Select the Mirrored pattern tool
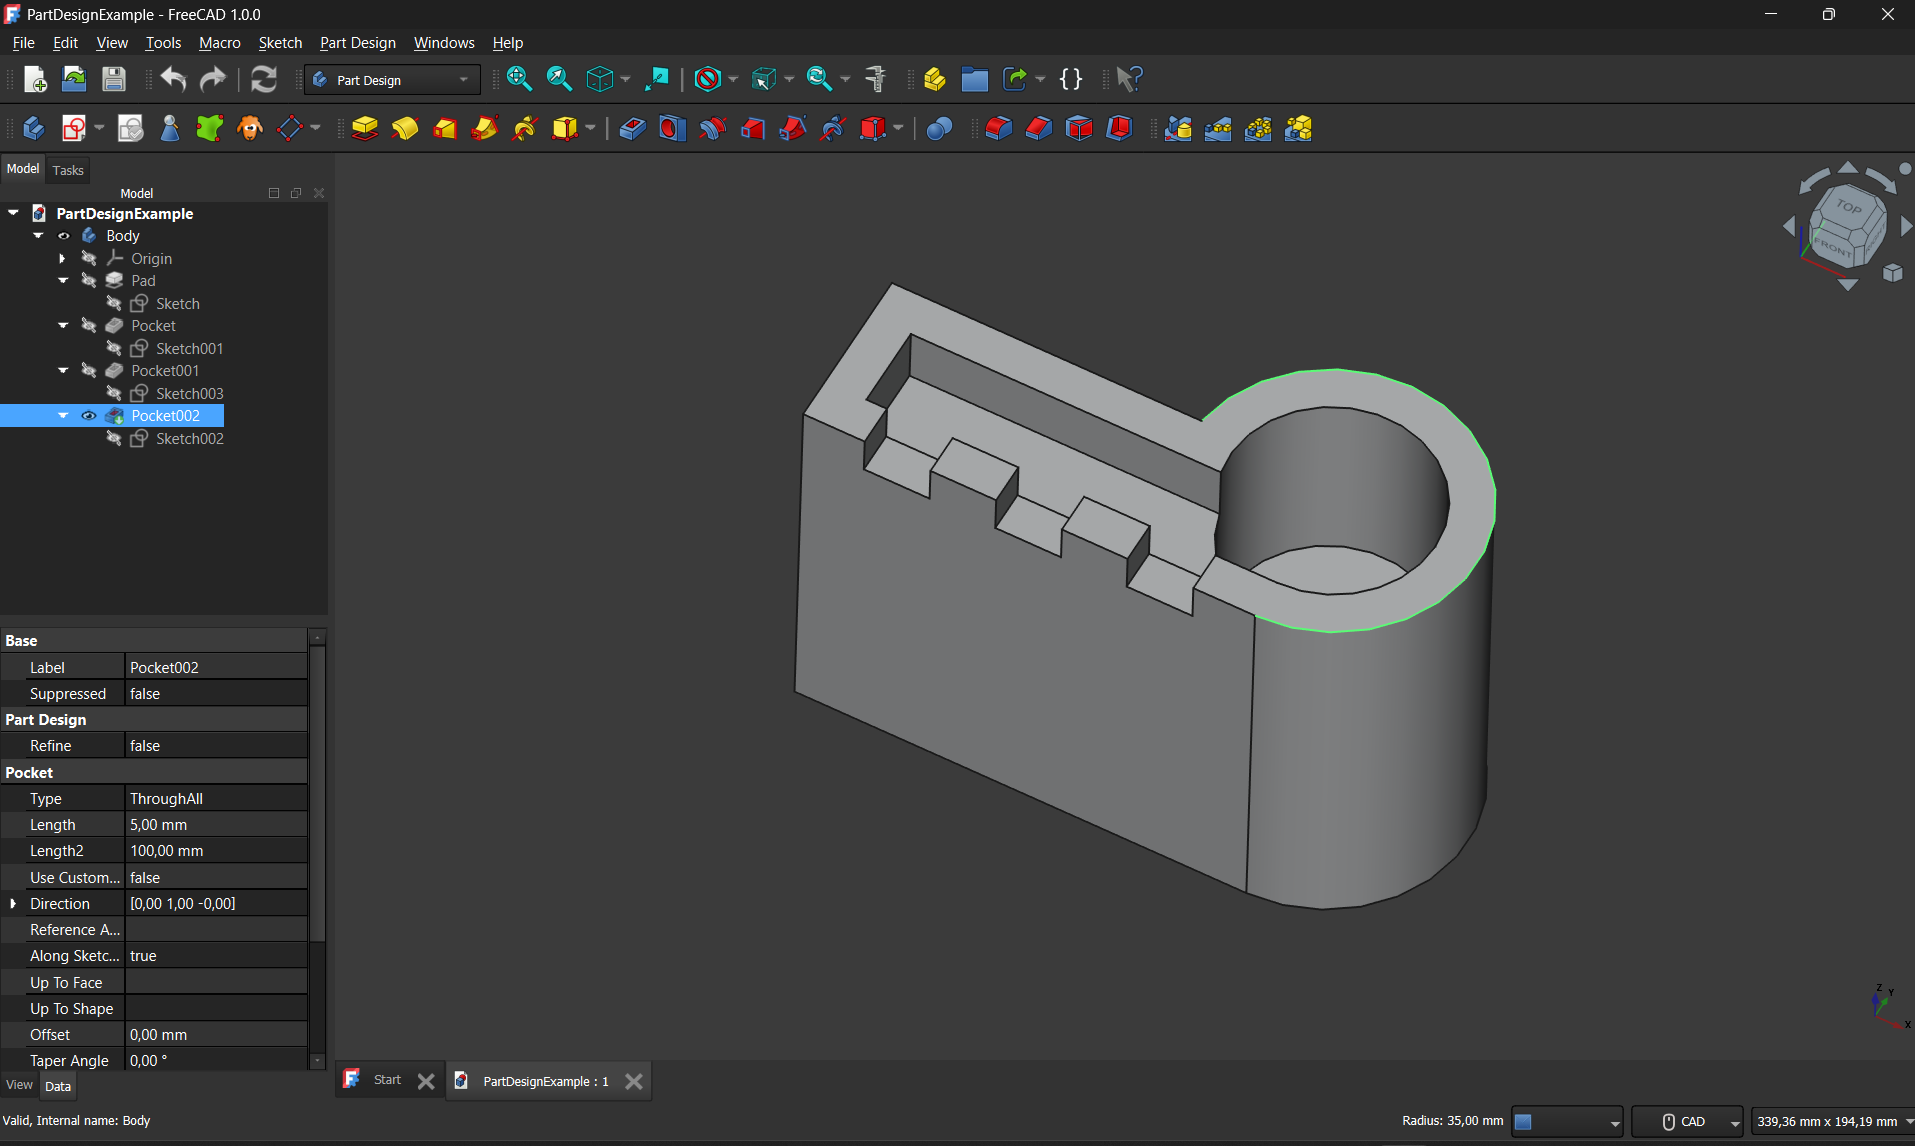 1178,128
